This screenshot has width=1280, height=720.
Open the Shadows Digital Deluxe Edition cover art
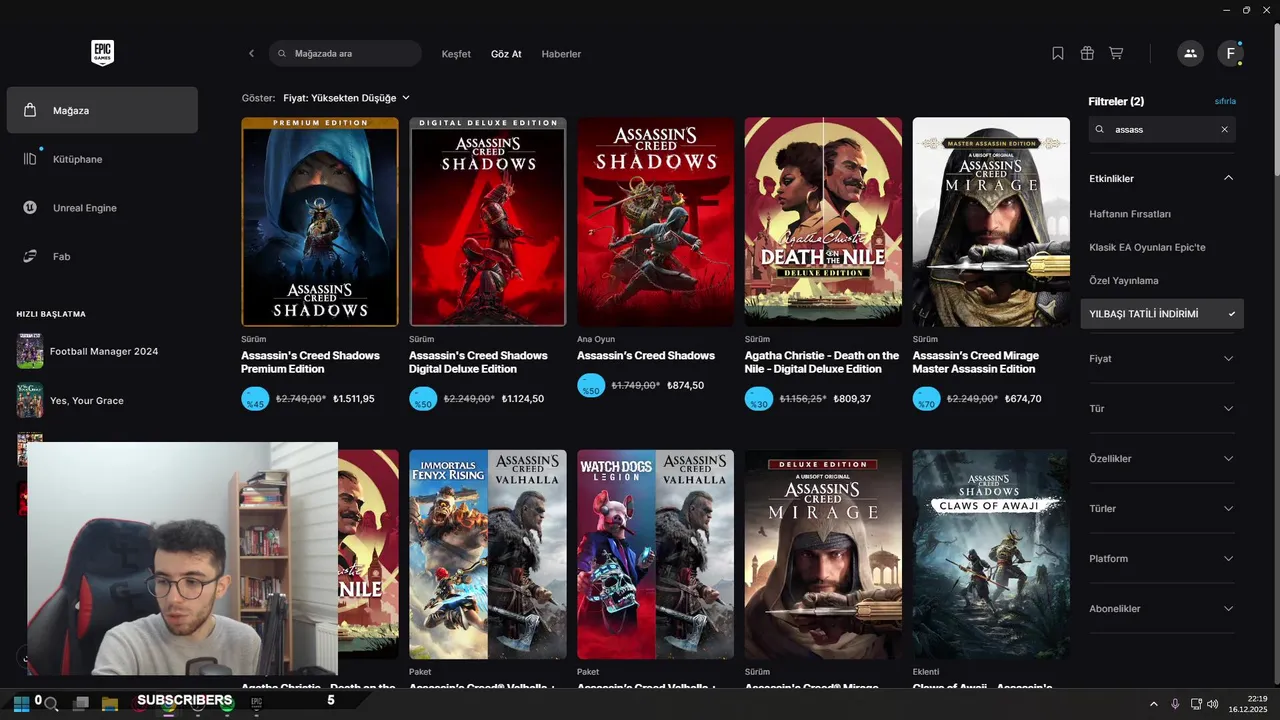coord(488,222)
